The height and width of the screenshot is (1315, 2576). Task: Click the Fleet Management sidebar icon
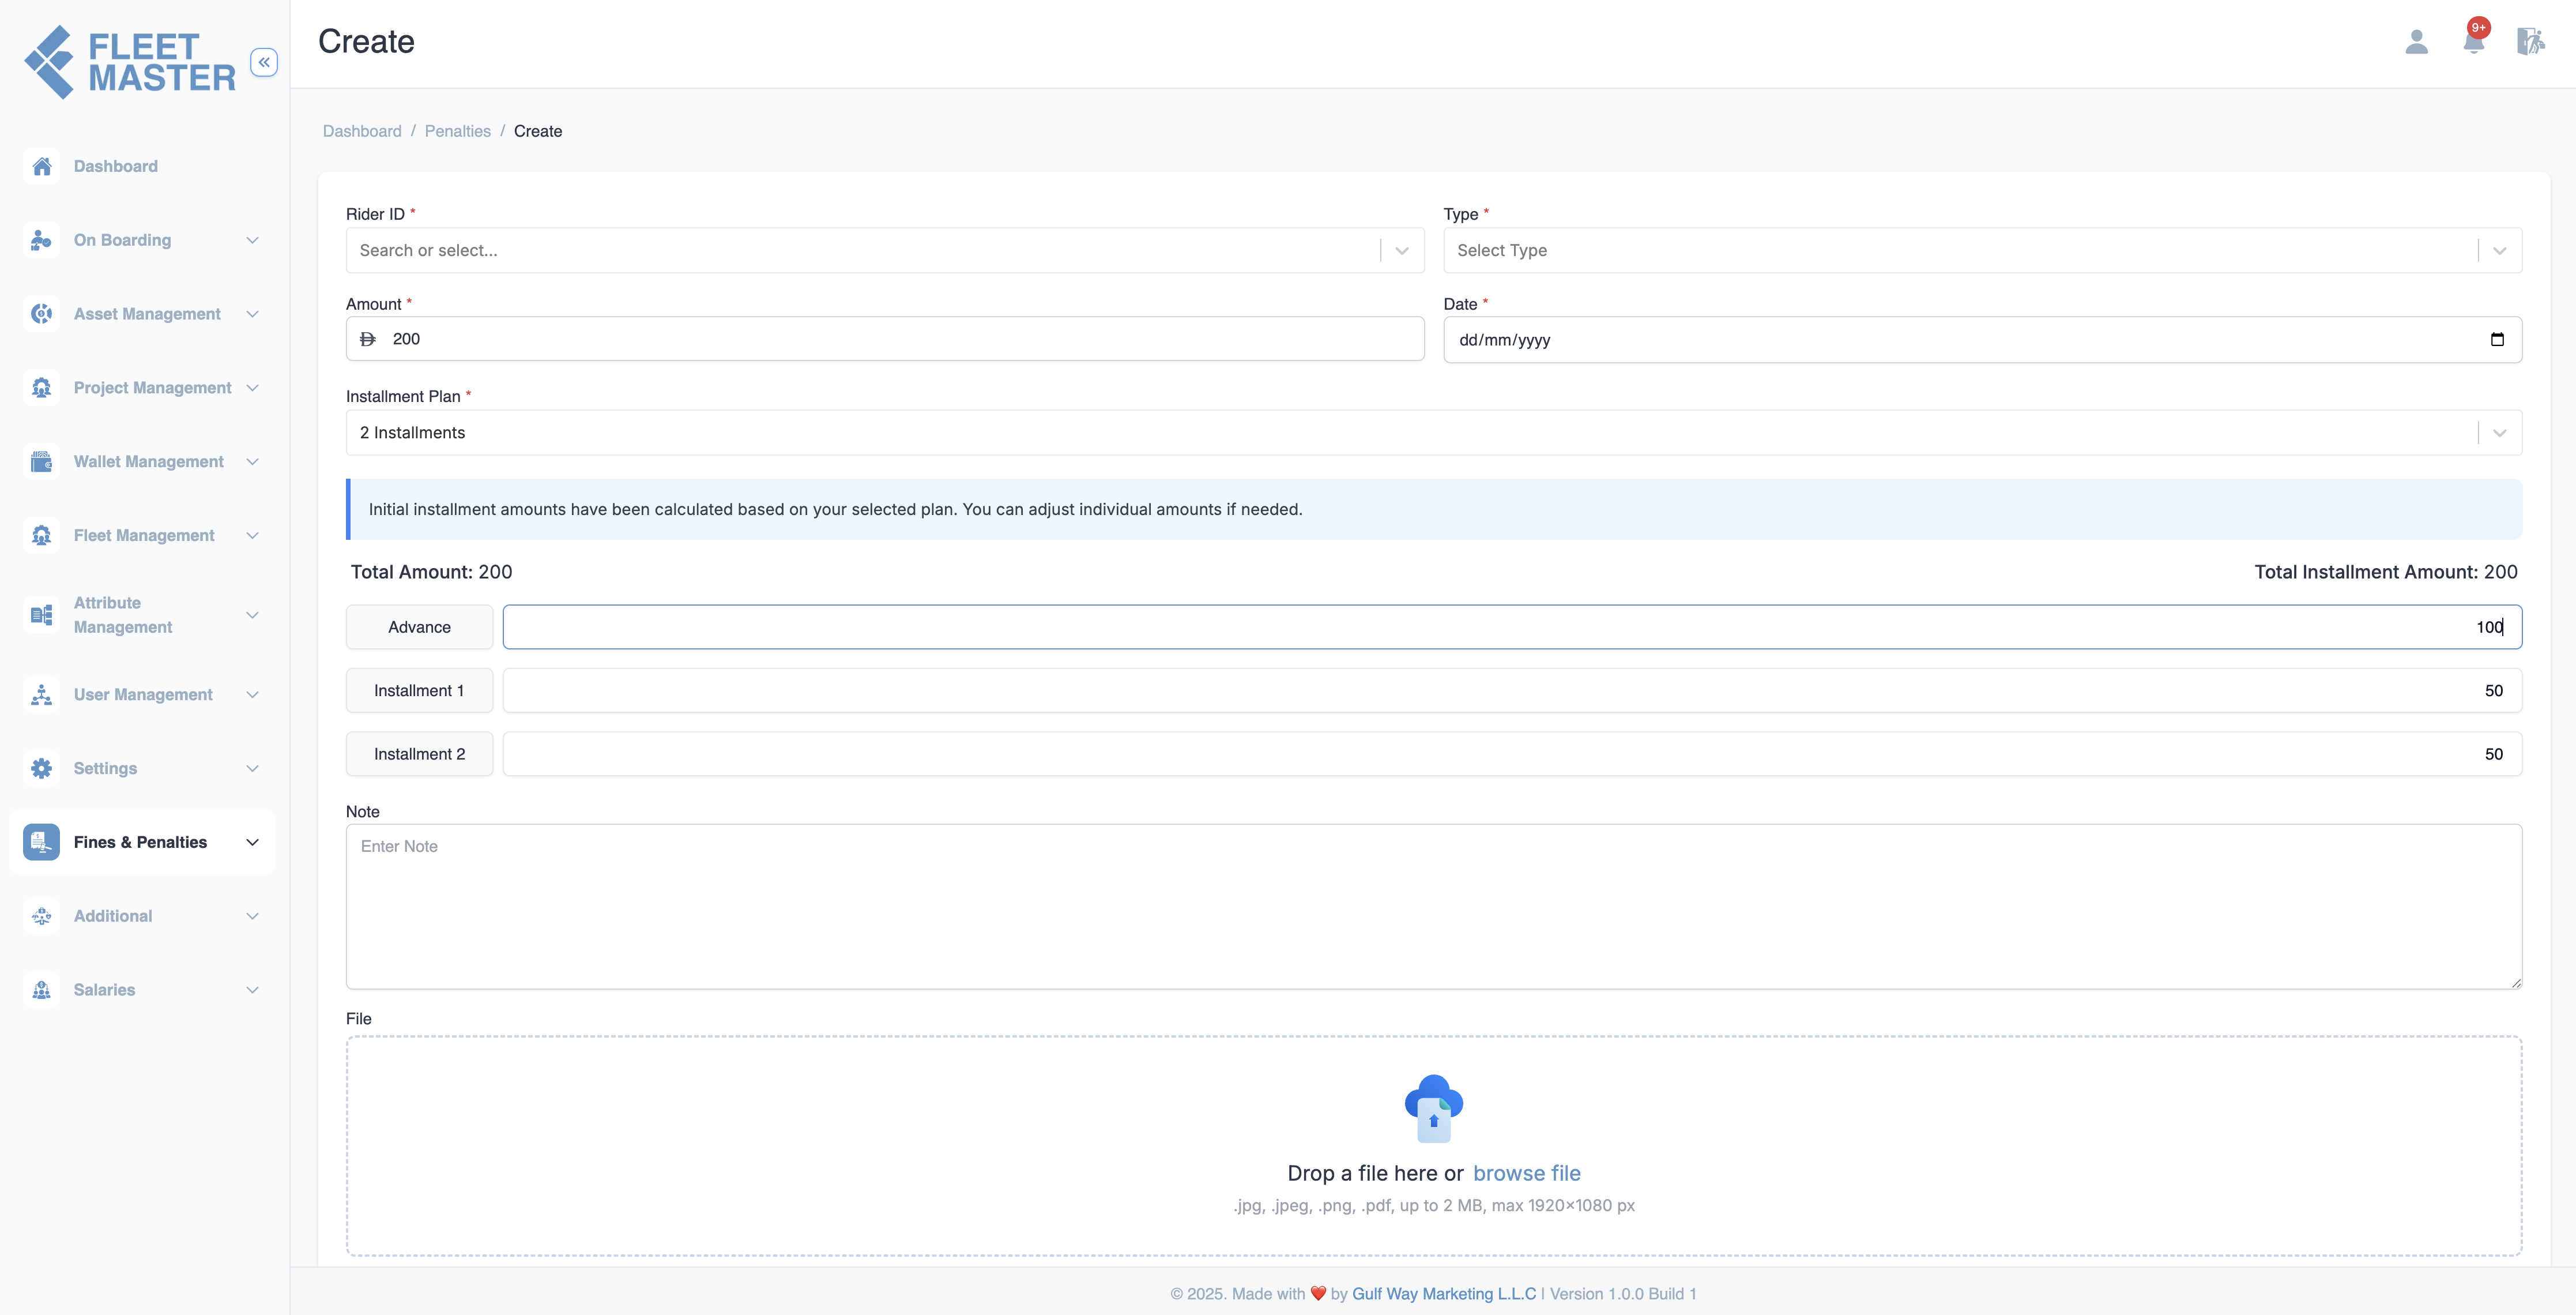point(41,535)
